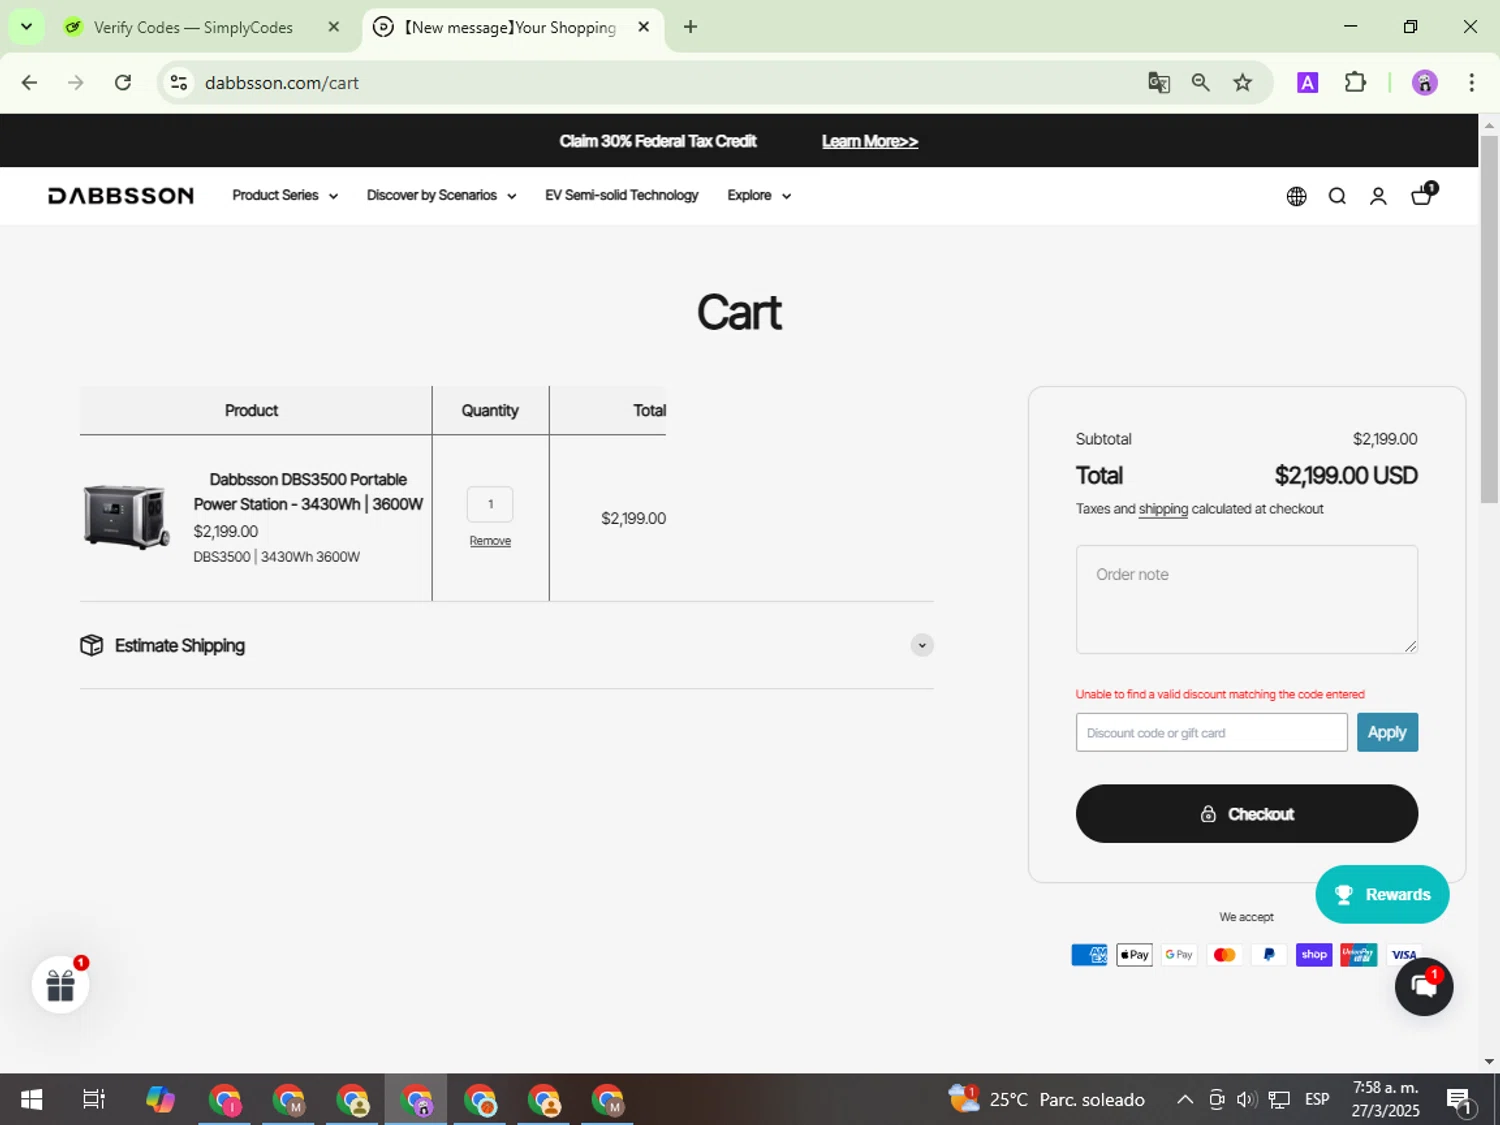This screenshot has height=1125, width=1500.
Task: Open the volume speaker icon
Action: 1246,1100
